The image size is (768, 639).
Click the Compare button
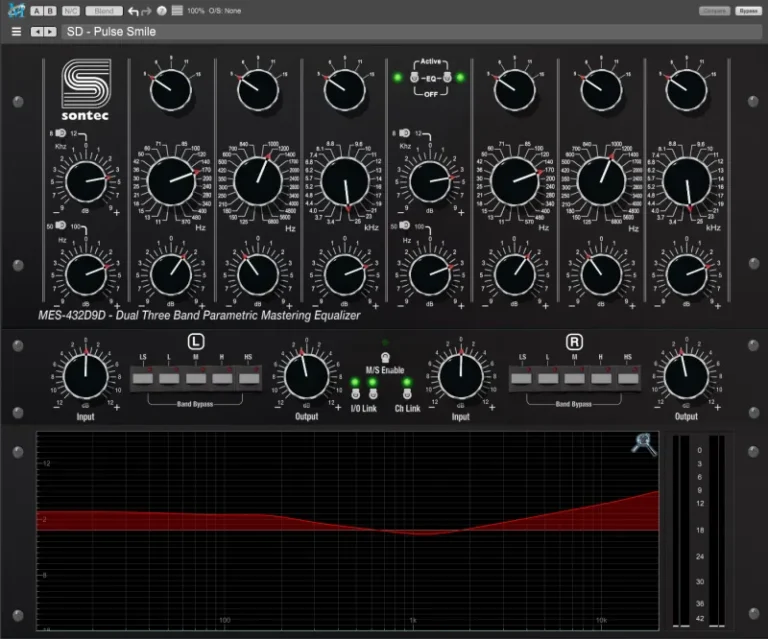713,11
